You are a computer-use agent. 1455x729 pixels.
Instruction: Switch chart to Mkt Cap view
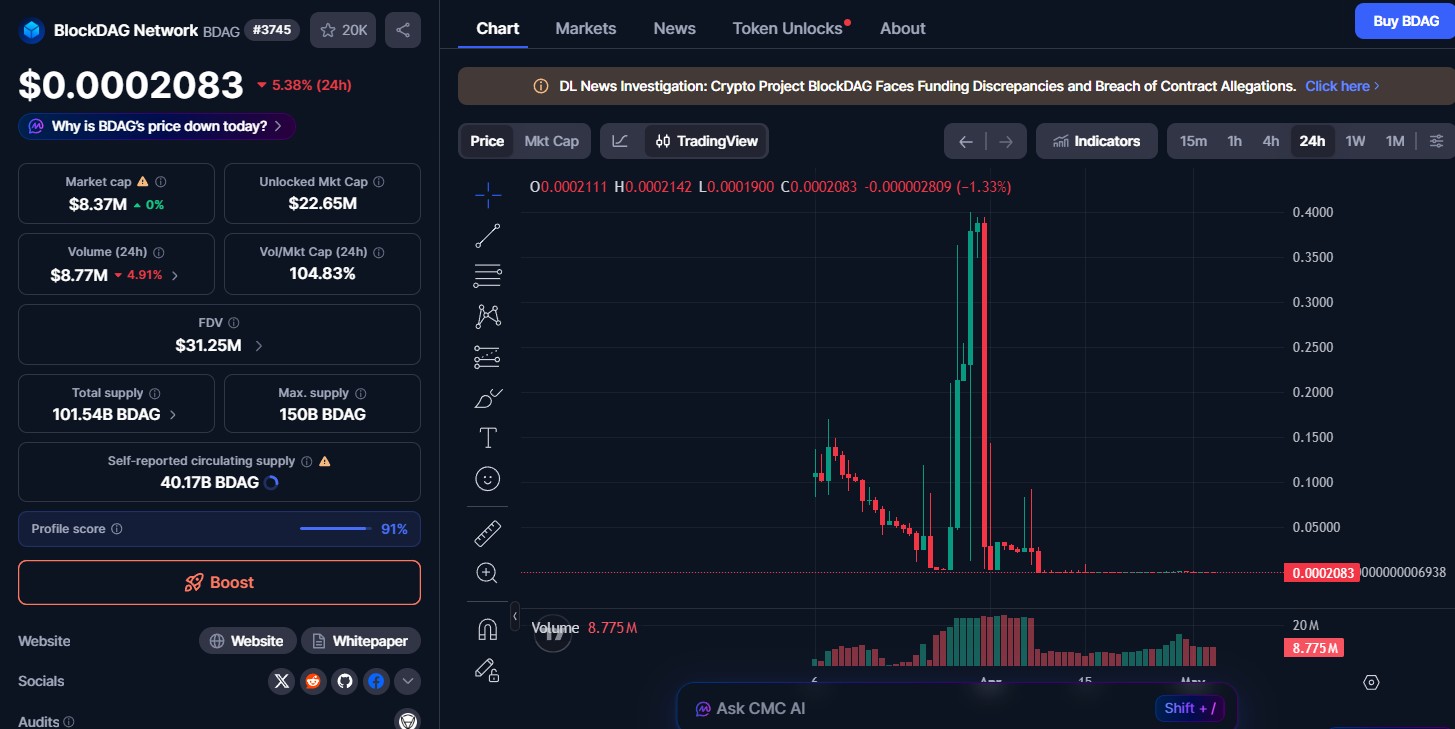coord(552,141)
